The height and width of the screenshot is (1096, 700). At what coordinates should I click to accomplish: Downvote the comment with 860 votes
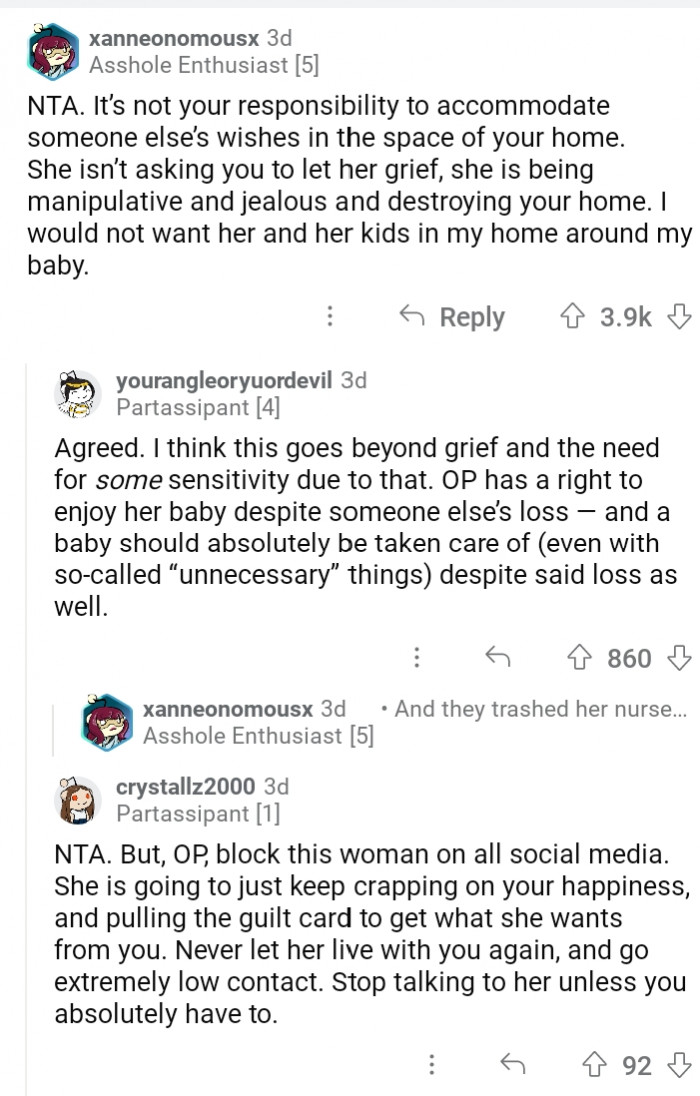click(x=680, y=658)
